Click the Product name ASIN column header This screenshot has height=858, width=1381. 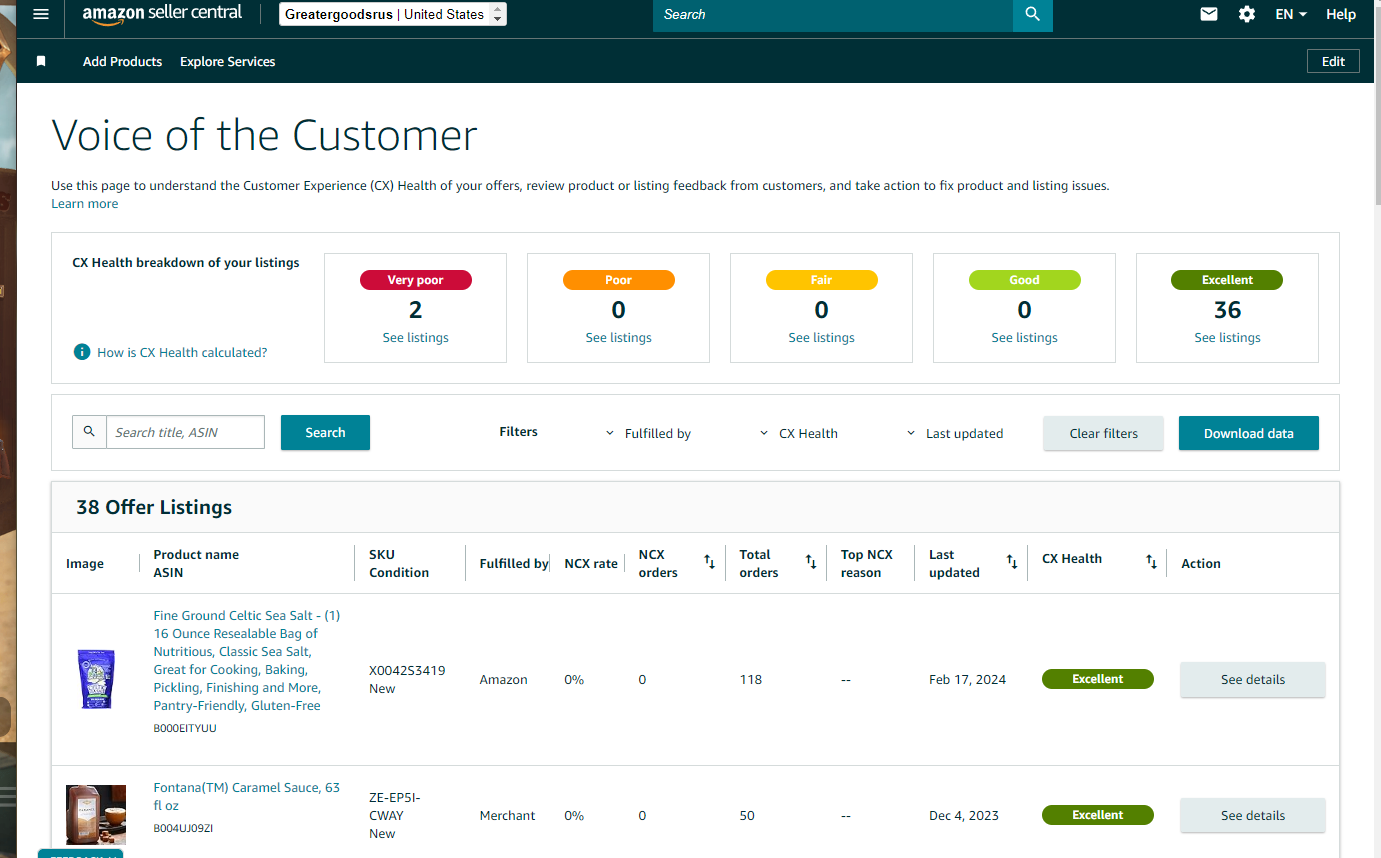(196, 563)
